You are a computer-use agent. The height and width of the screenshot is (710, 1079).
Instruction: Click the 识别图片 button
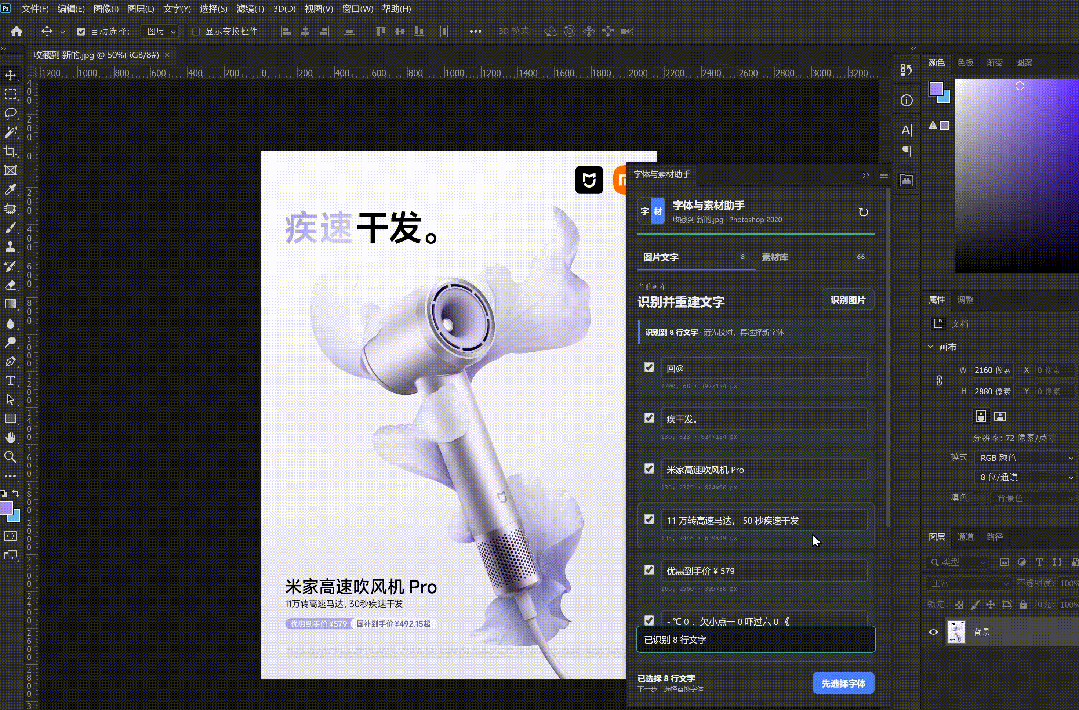848,301
